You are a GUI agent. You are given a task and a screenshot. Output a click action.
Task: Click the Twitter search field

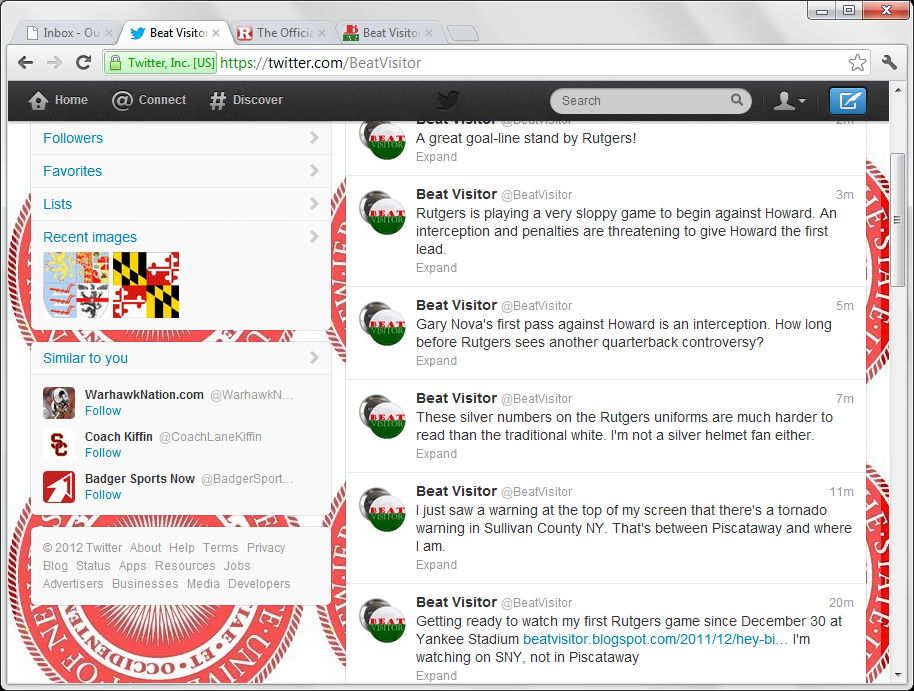[650, 101]
